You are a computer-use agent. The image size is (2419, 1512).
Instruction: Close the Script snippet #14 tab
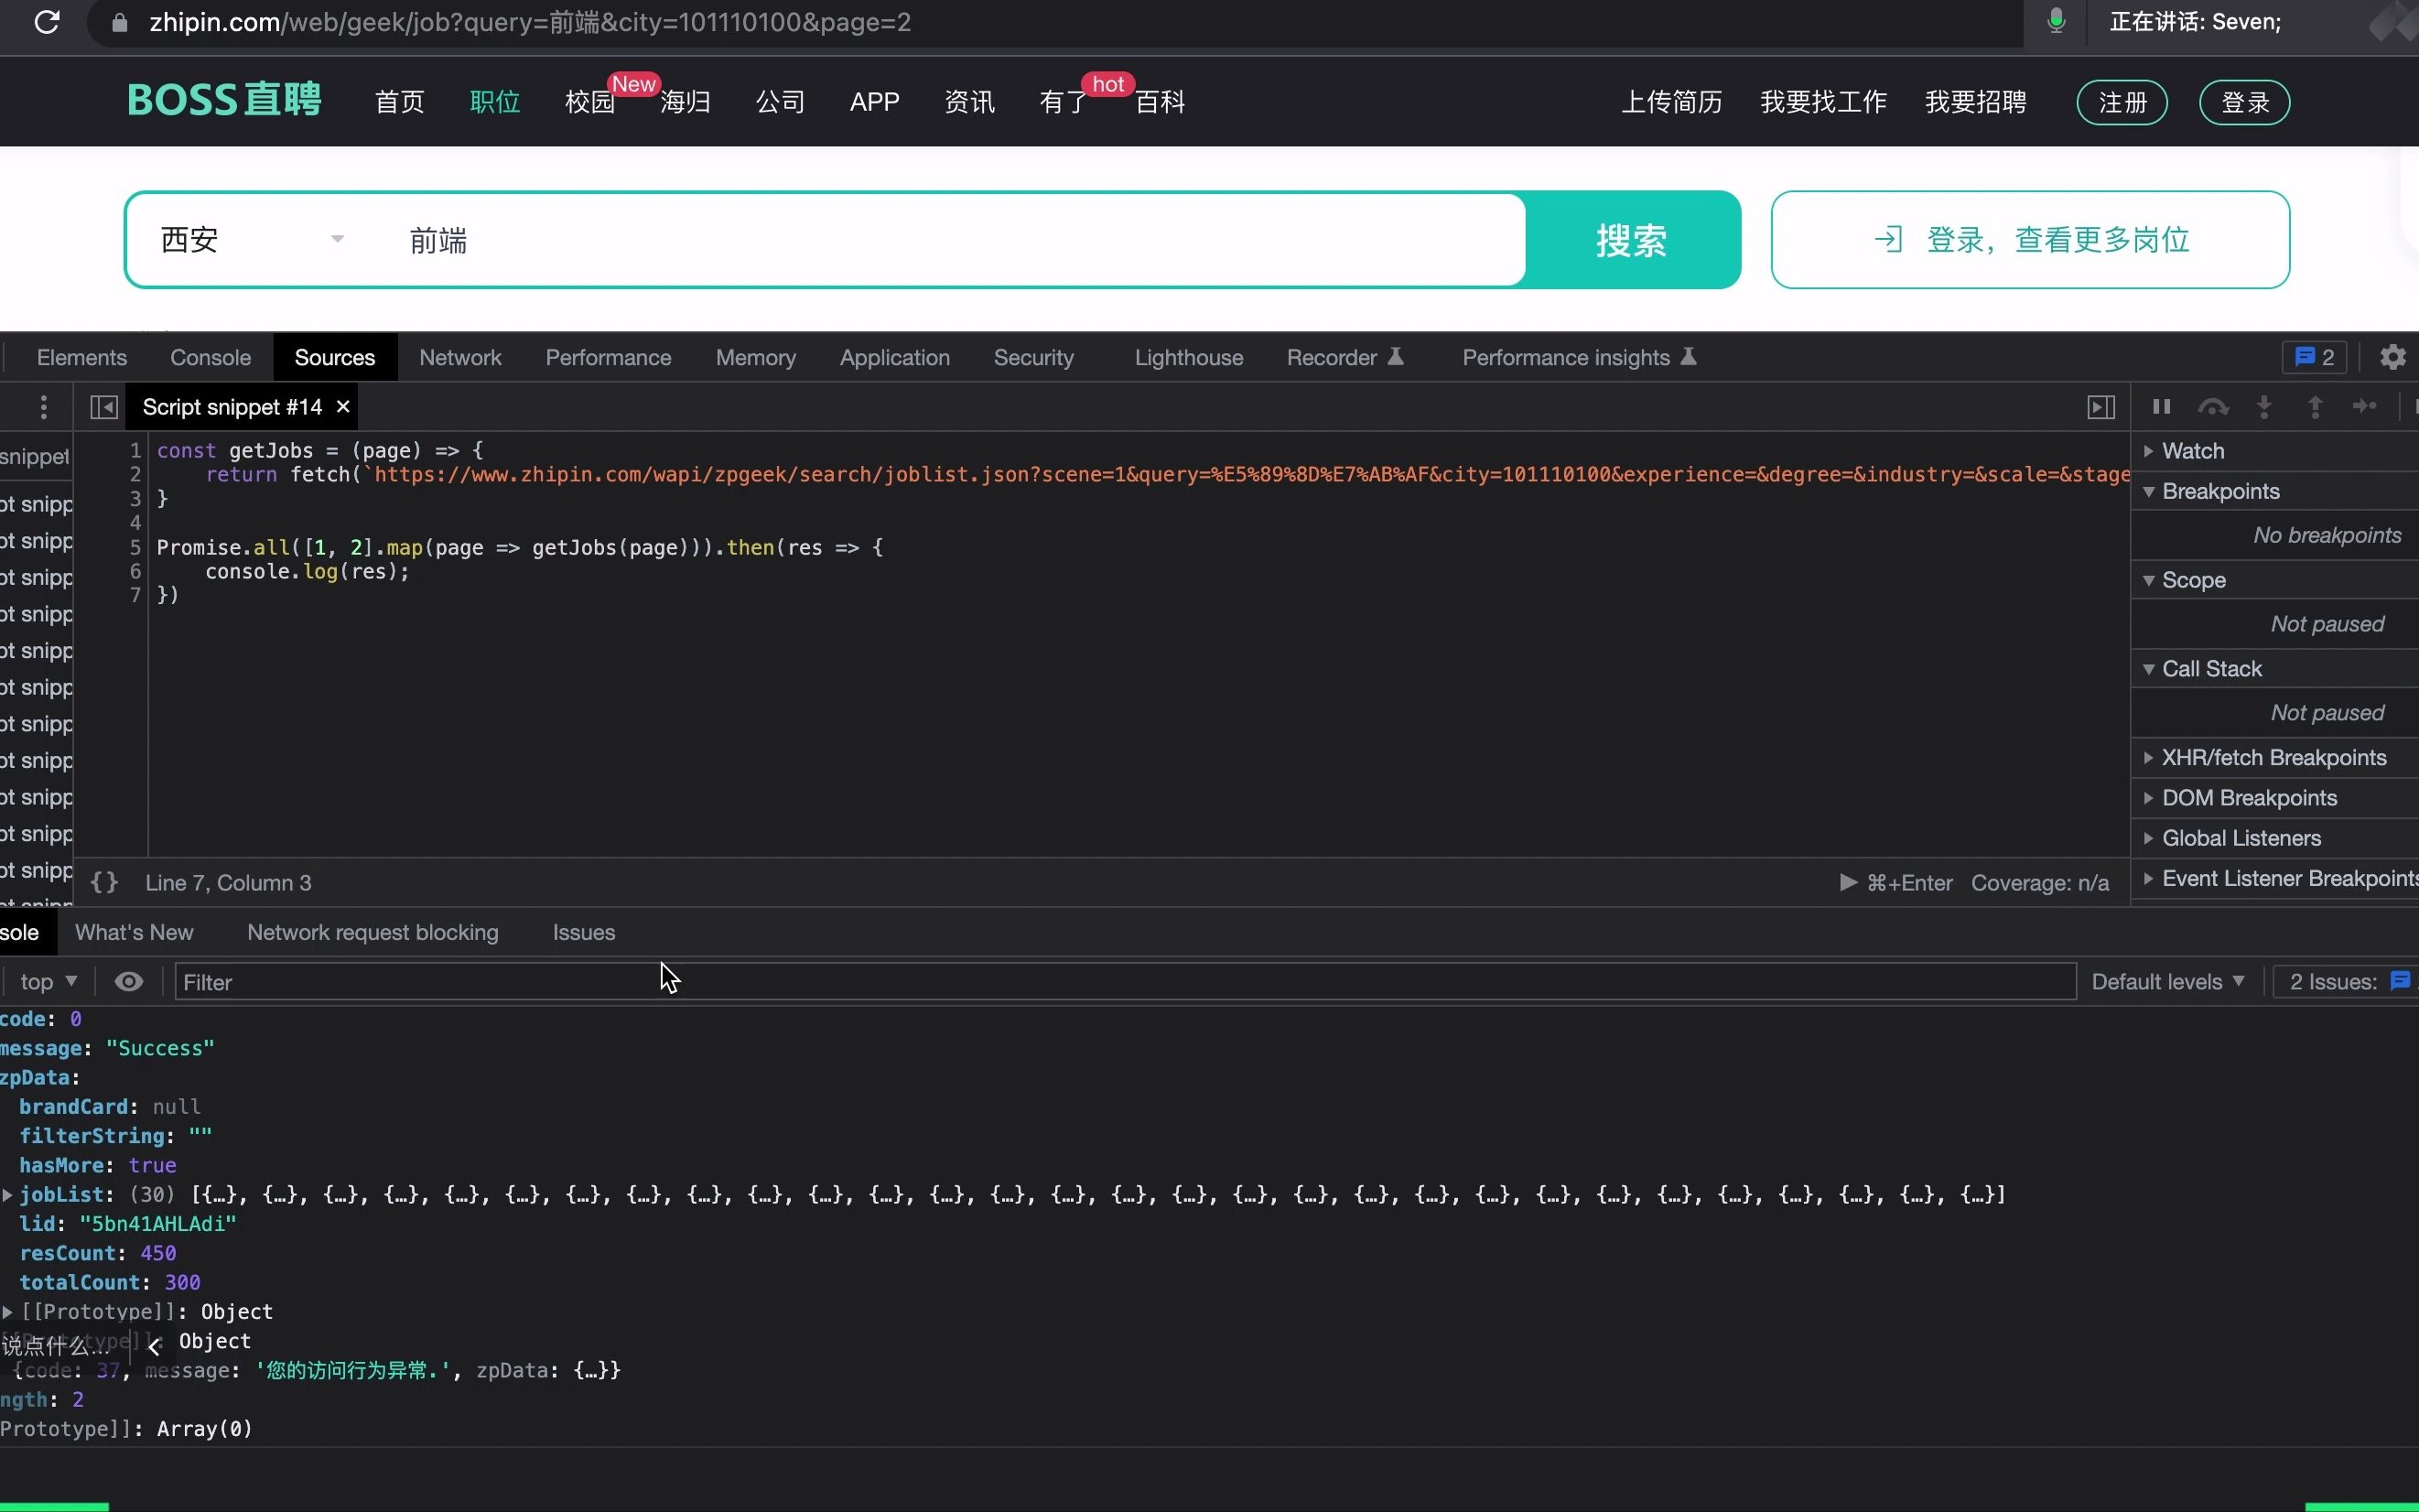(343, 406)
